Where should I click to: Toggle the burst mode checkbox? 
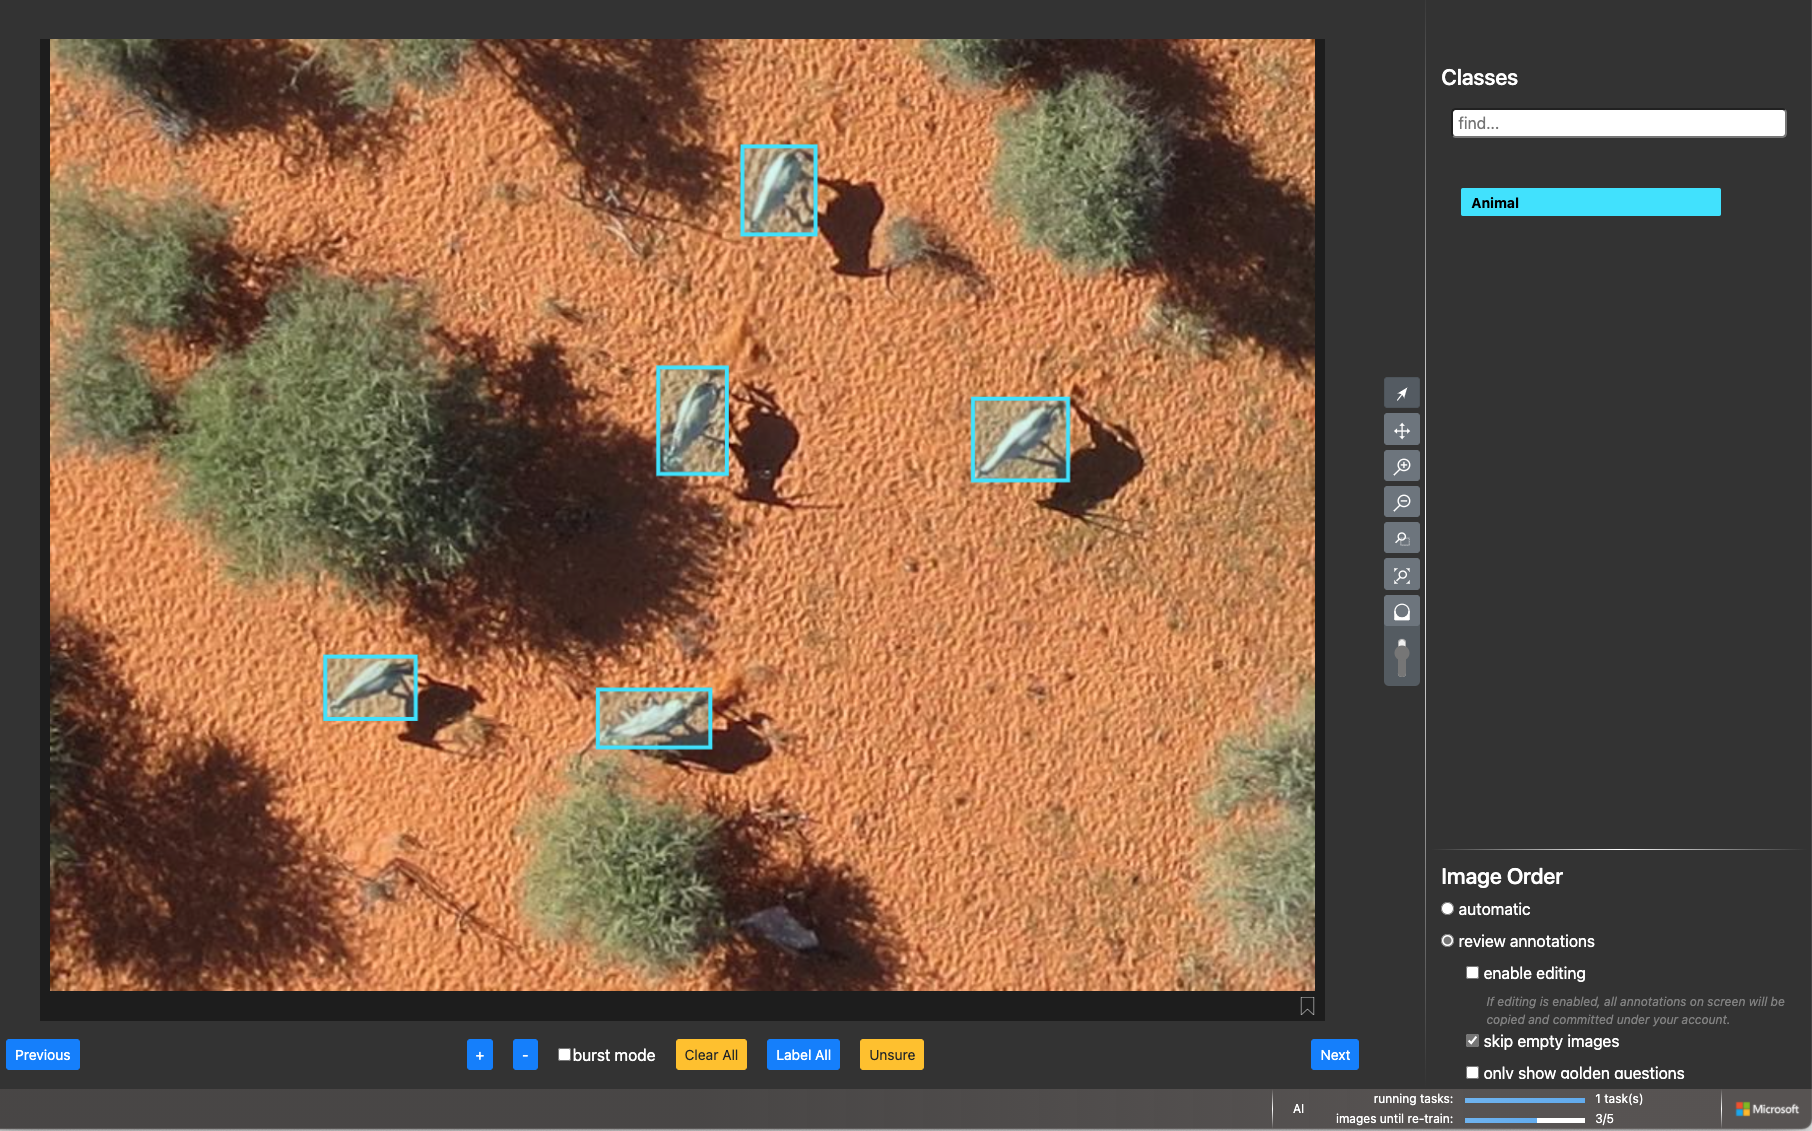(x=564, y=1055)
